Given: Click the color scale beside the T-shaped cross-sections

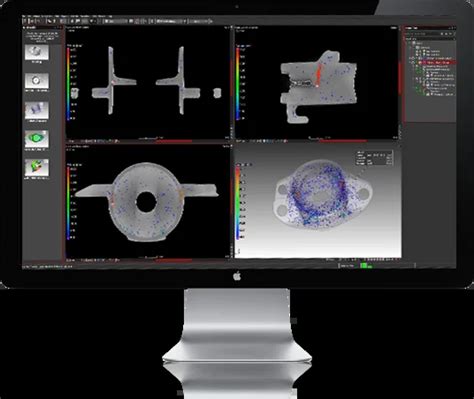Looking at the screenshot, I should [69, 83].
